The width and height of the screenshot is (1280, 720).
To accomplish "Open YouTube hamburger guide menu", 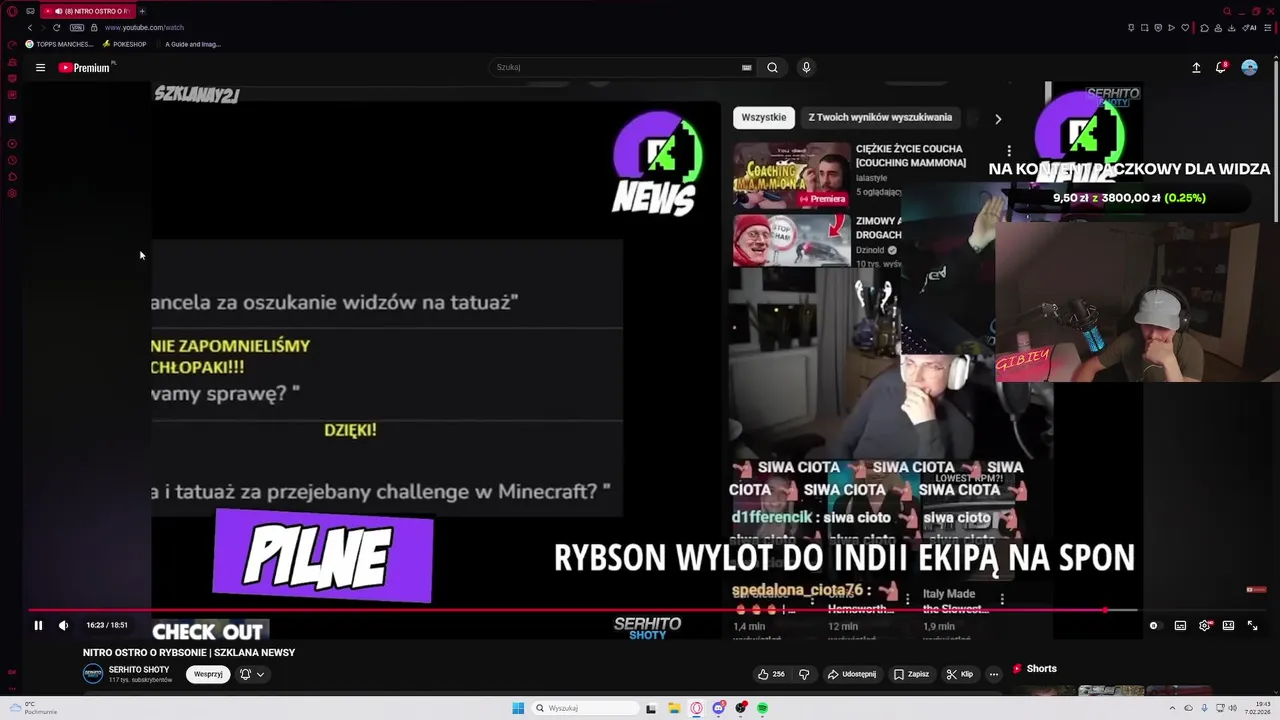I will coord(40,68).
